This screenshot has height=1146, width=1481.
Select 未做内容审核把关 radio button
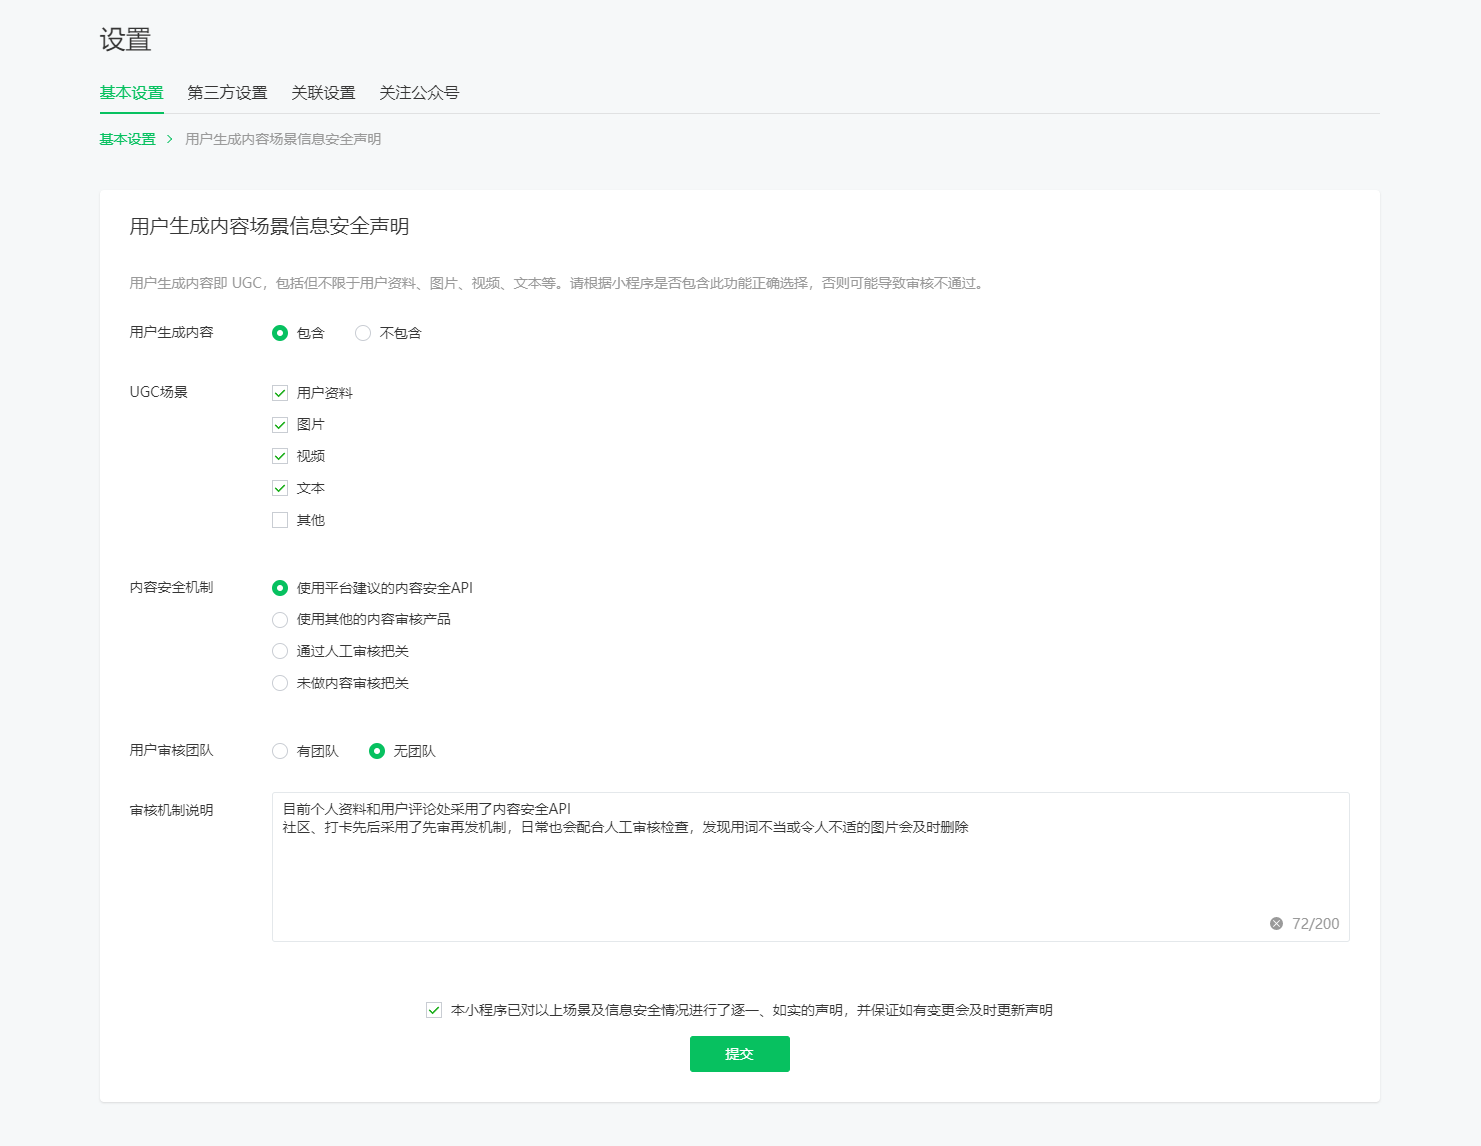[280, 683]
